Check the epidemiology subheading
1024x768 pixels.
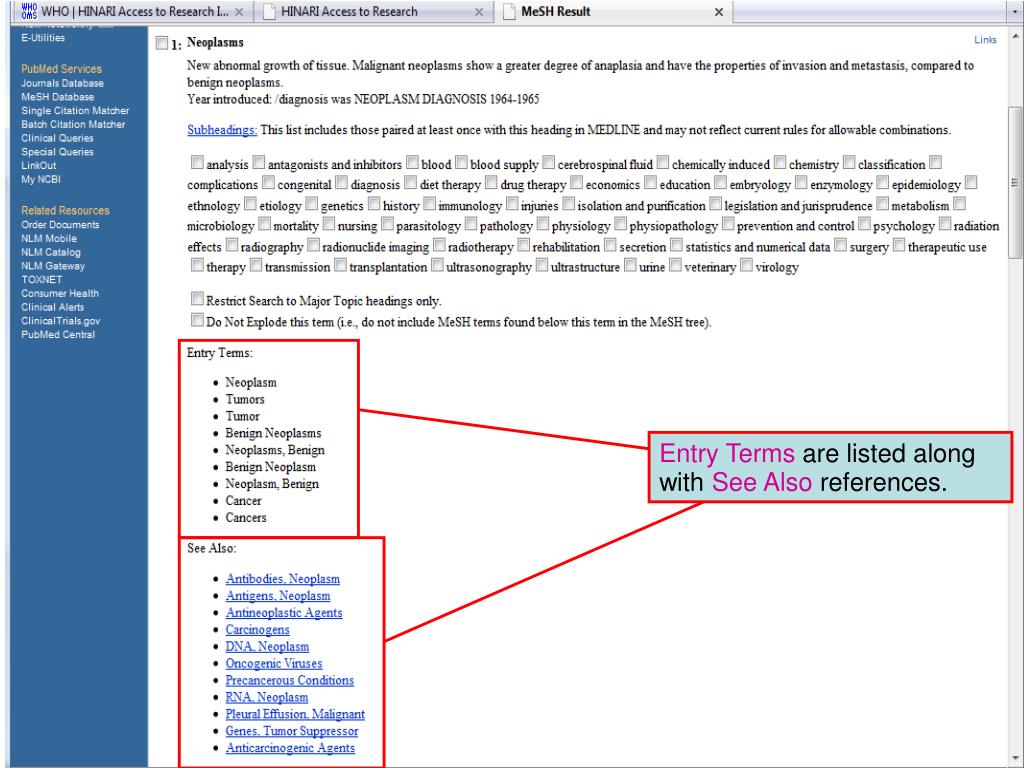point(882,183)
